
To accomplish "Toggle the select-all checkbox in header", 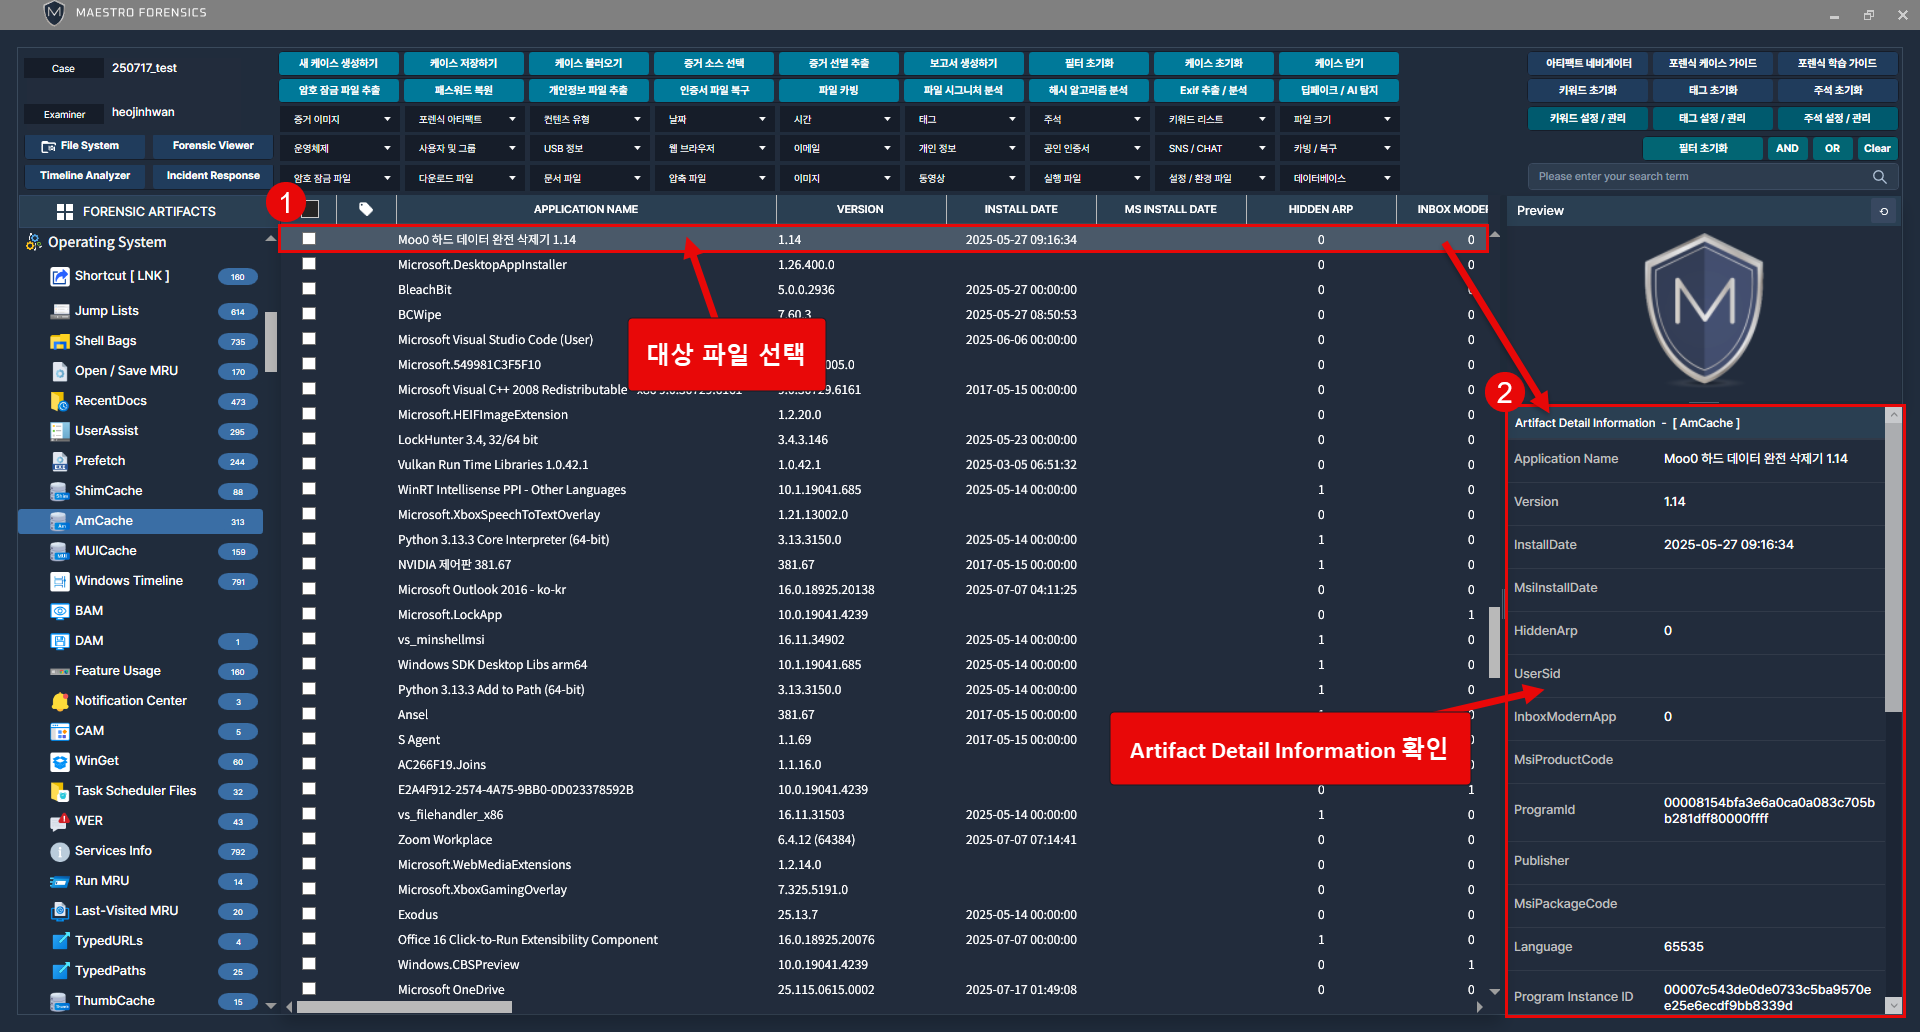I will (x=310, y=209).
